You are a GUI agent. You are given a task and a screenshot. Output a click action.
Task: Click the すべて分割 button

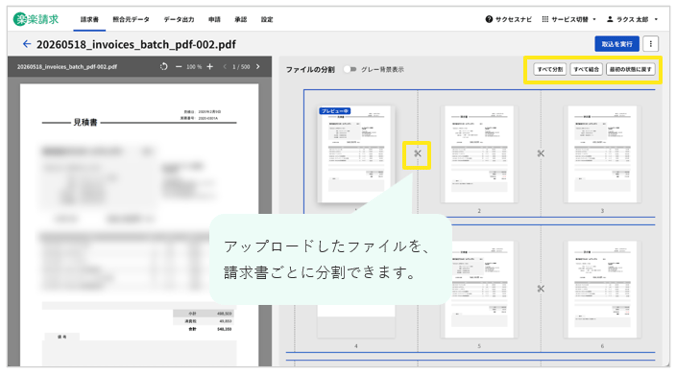(550, 69)
